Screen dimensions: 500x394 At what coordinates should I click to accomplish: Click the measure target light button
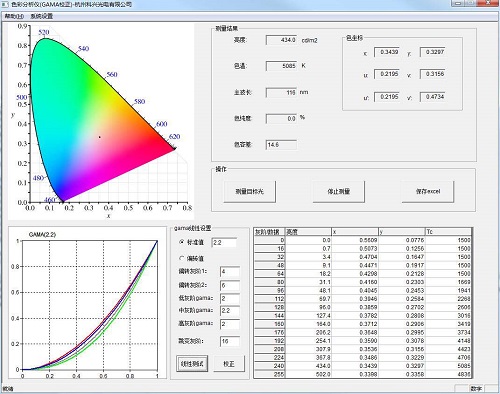point(250,191)
